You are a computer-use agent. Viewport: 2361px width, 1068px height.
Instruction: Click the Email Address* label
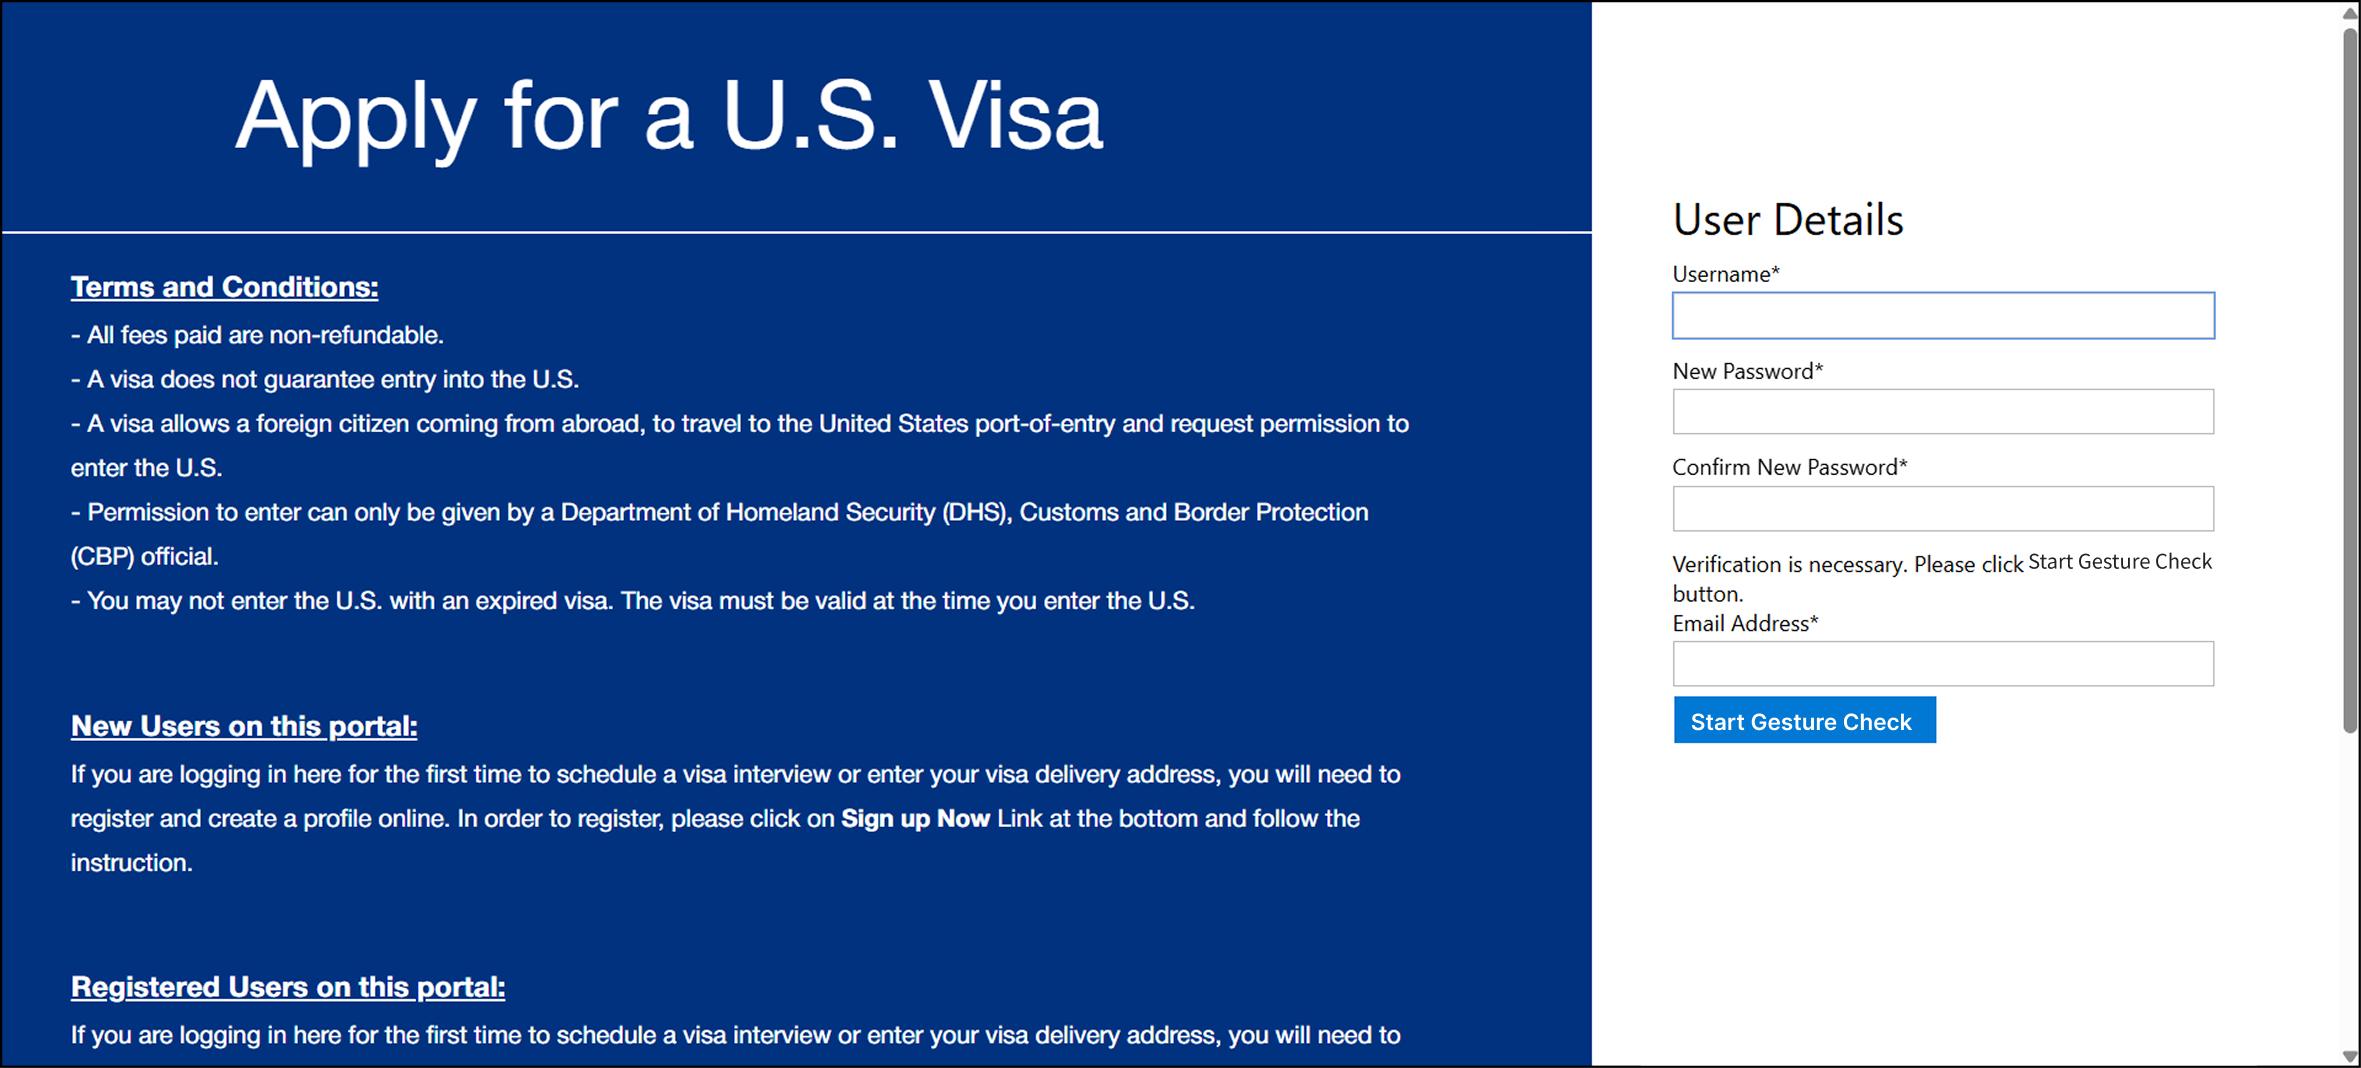[1744, 624]
